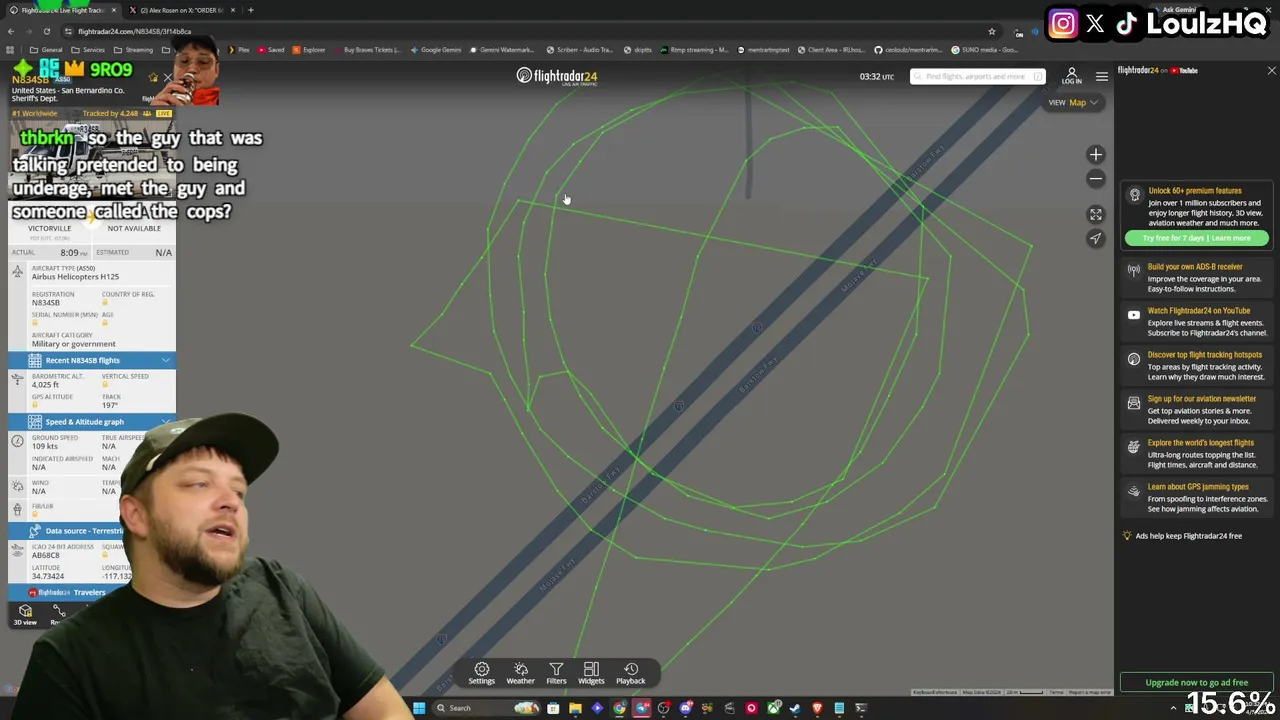Expand the Data source section header
This screenshot has width=1280, height=720.
pyautogui.click(x=68, y=531)
